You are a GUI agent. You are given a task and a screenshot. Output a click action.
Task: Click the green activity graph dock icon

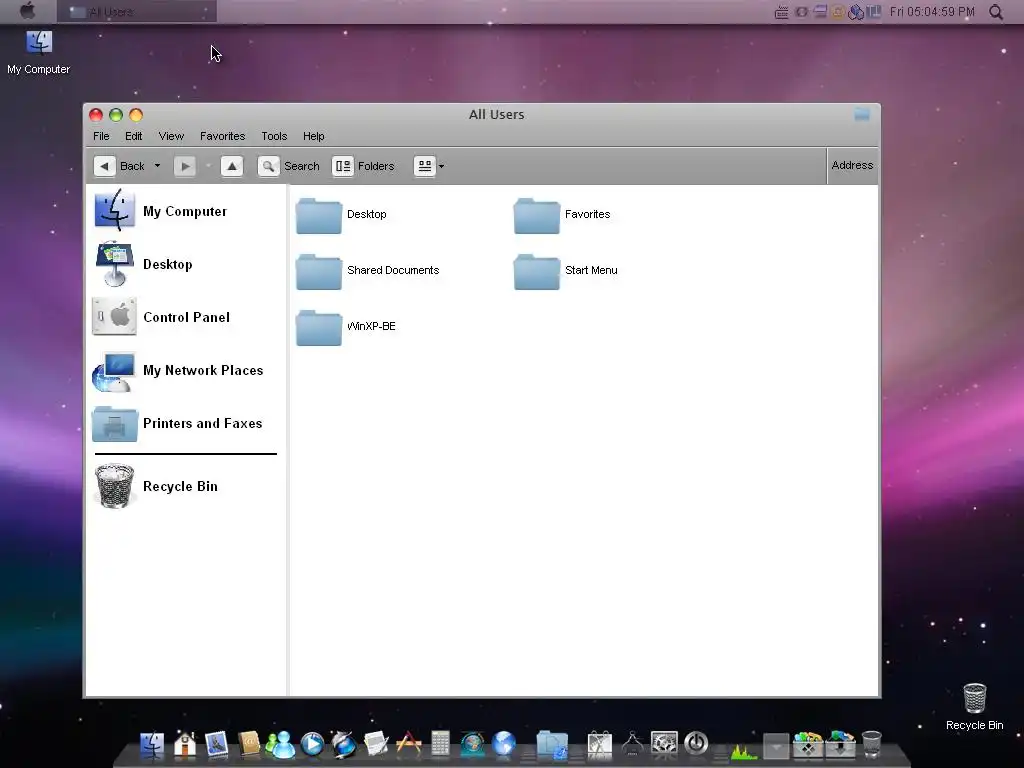(744, 750)
